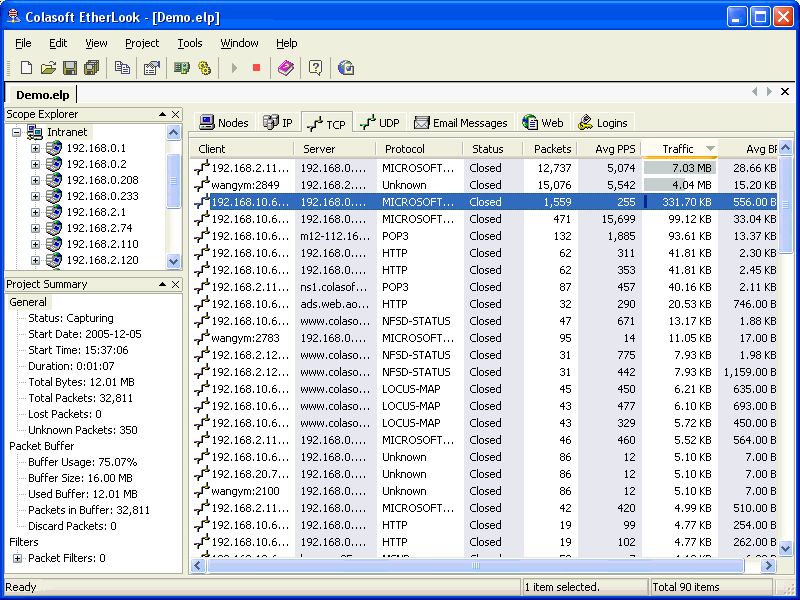The width and height of the screenshot is (800, 600).
Task: Switch to the Logins tab
Action: coord(603,122)
